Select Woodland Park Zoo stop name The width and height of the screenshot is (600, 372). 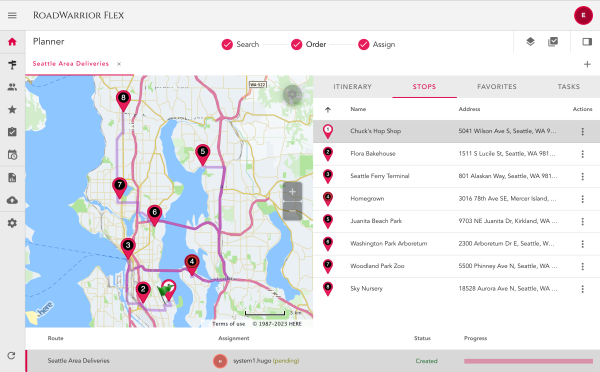(x=377, y=266)
